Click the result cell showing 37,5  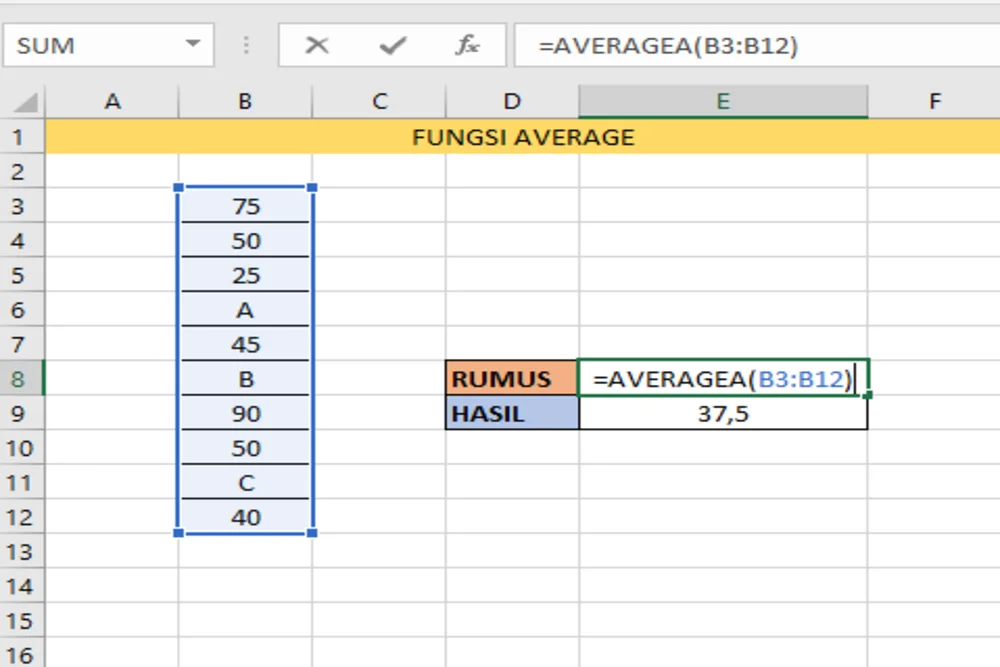click(x=723, y=413)
